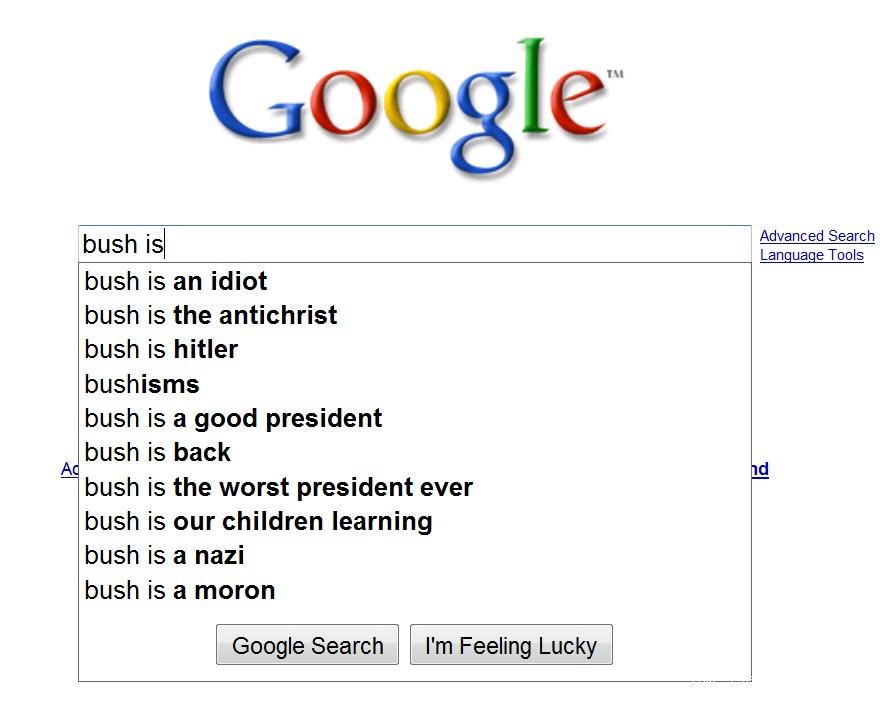The image size is (891, 707).
Task: Click the Google Search button
Action: [307, 644]
